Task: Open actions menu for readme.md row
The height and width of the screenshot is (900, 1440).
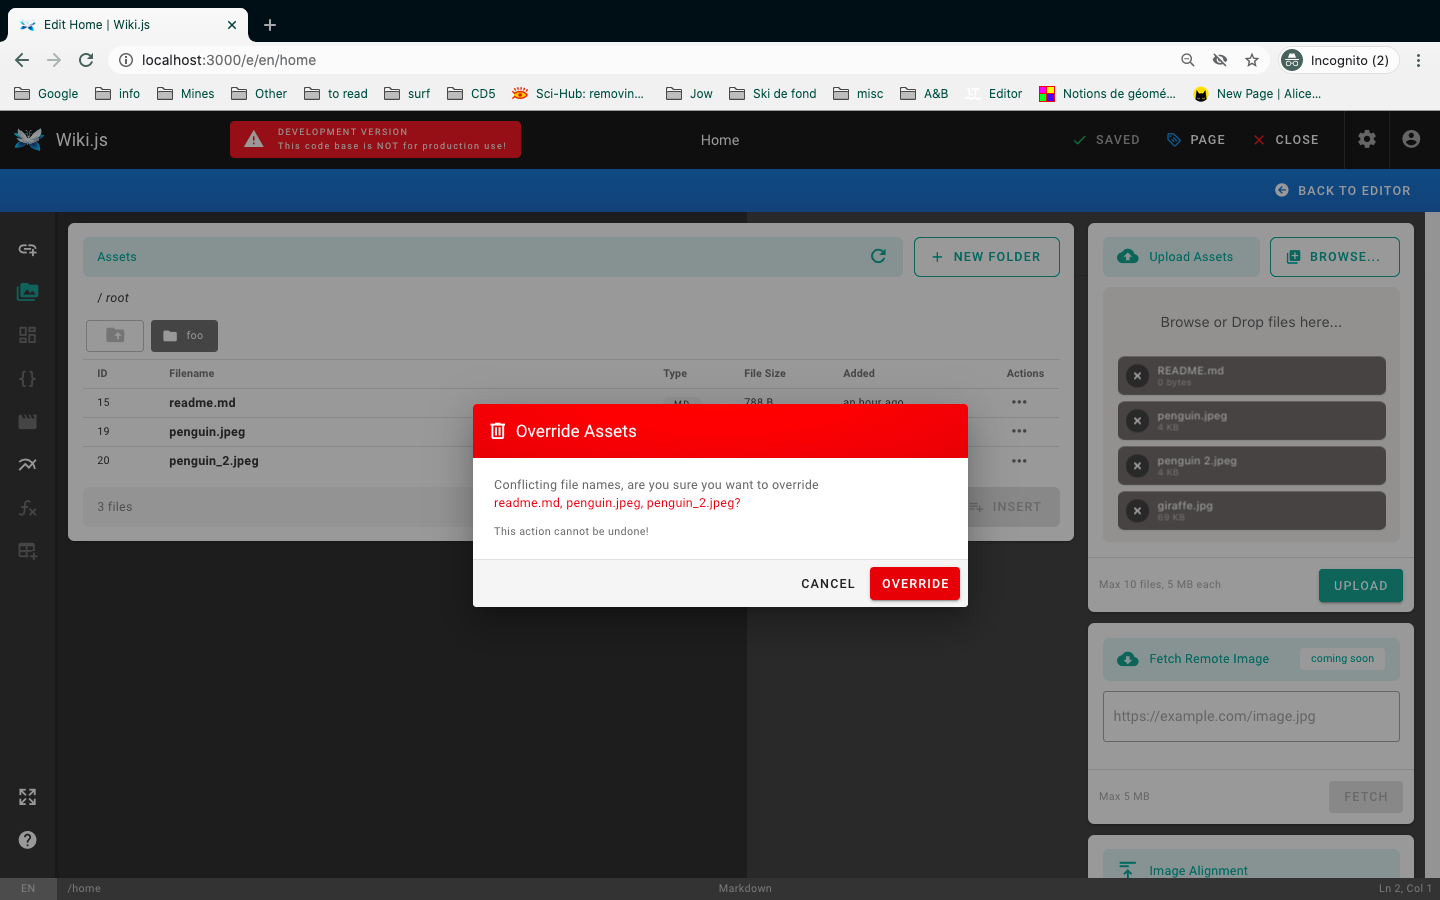Action: [1019, 402]
